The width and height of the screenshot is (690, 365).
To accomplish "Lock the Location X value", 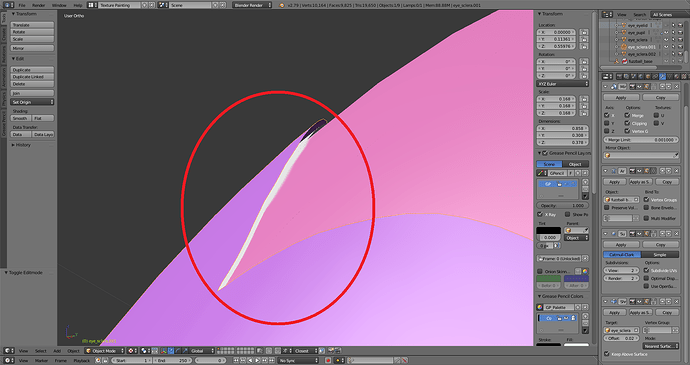I will point(584,32).
